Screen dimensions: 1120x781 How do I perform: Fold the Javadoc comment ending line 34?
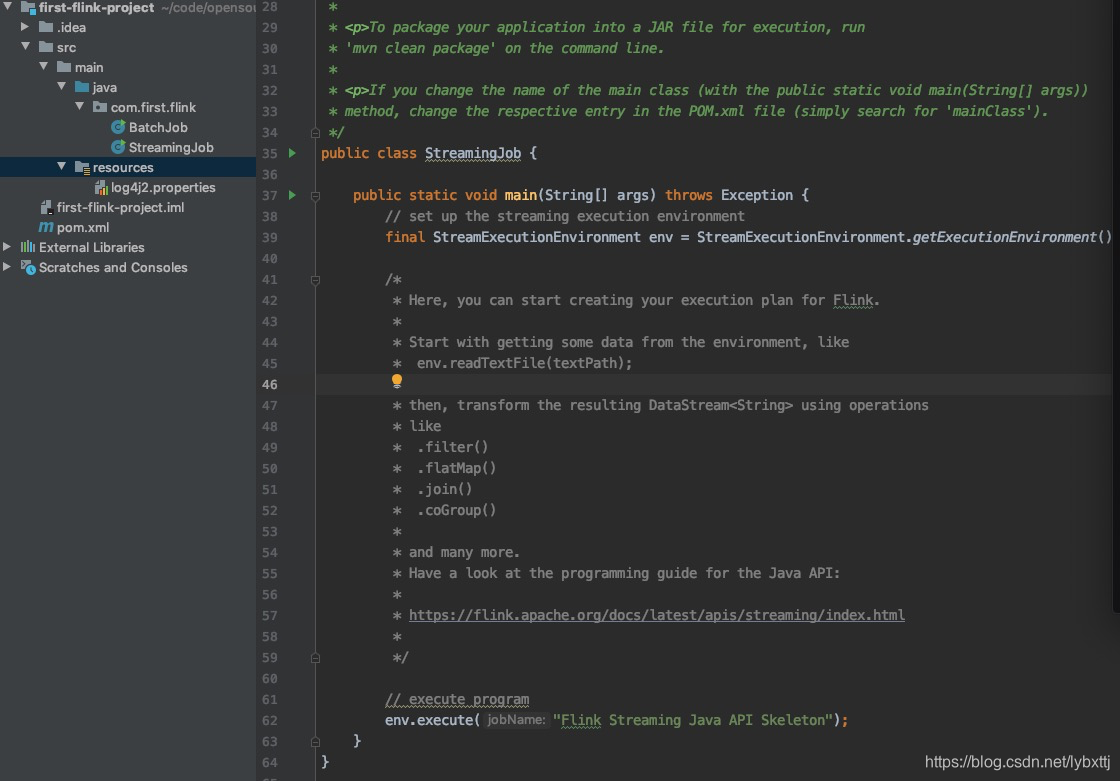click(x=315, y=132)
